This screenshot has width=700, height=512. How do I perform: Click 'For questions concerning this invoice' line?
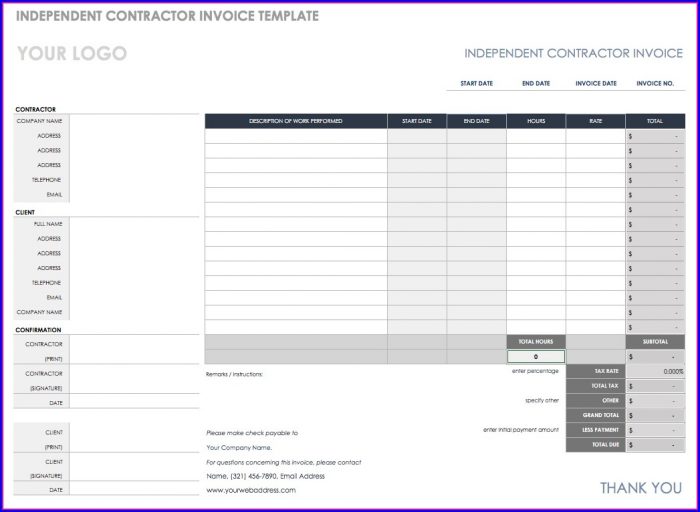[x=284, y=462]
